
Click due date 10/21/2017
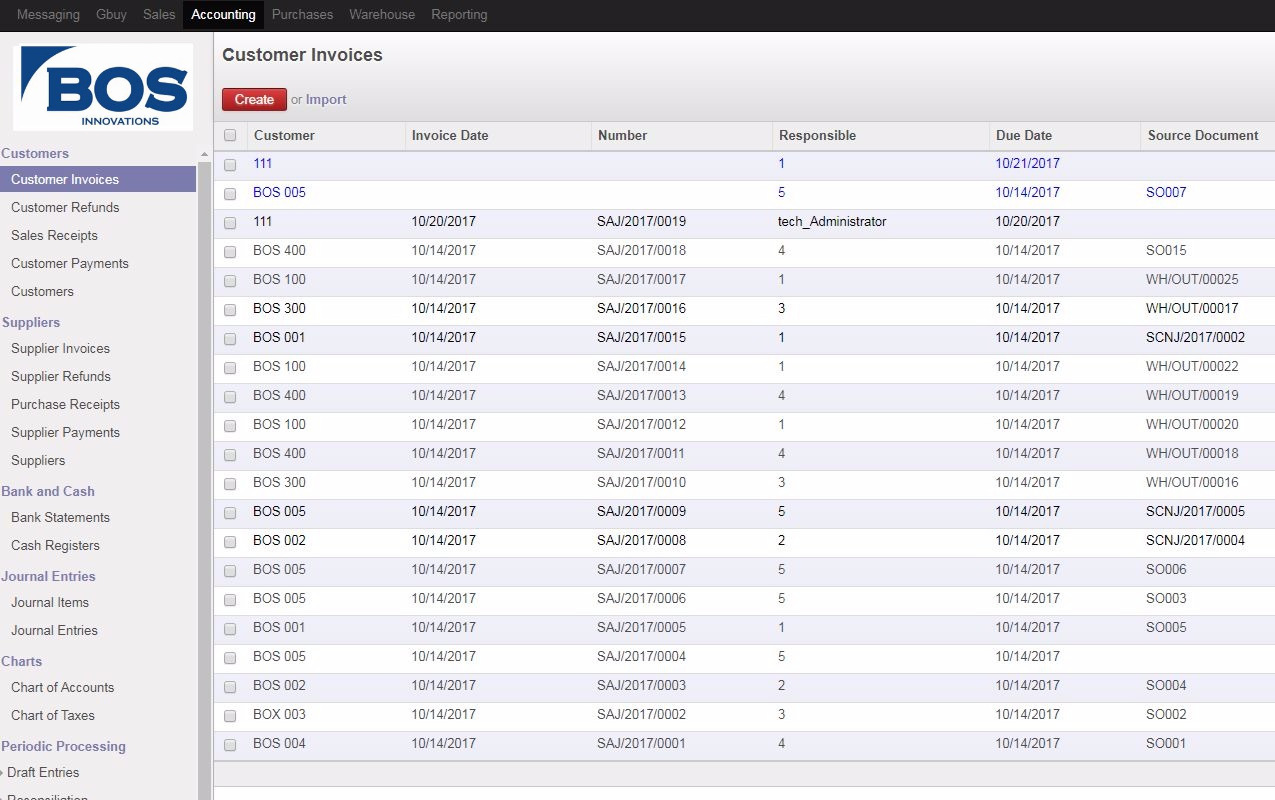[x=1027, y=163]
